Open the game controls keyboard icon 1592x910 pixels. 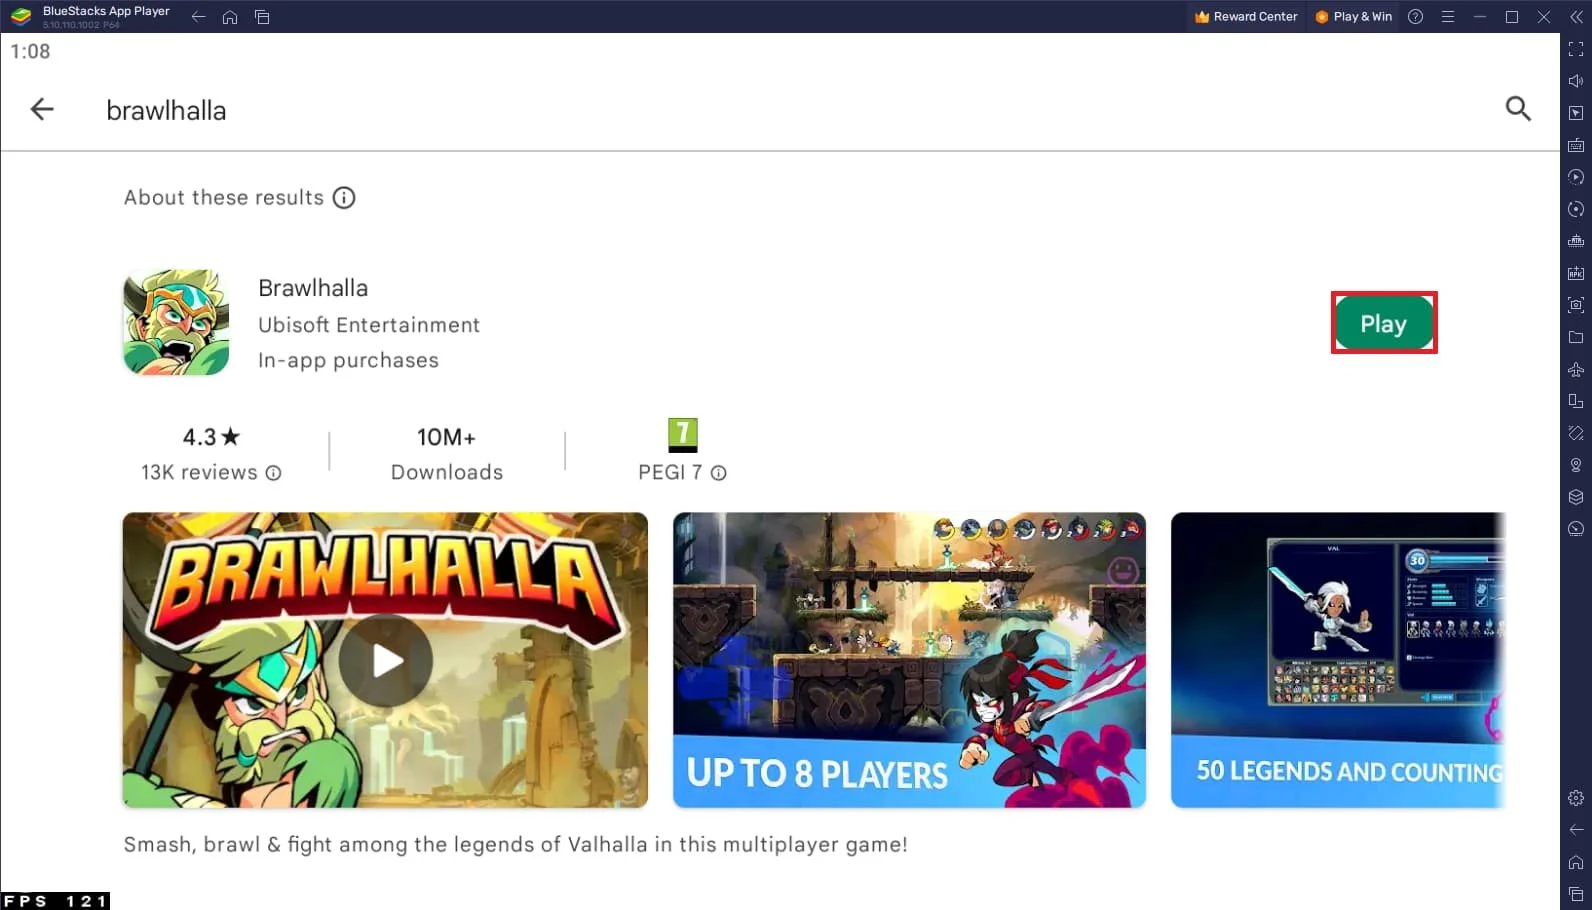tap(1576, 145)
